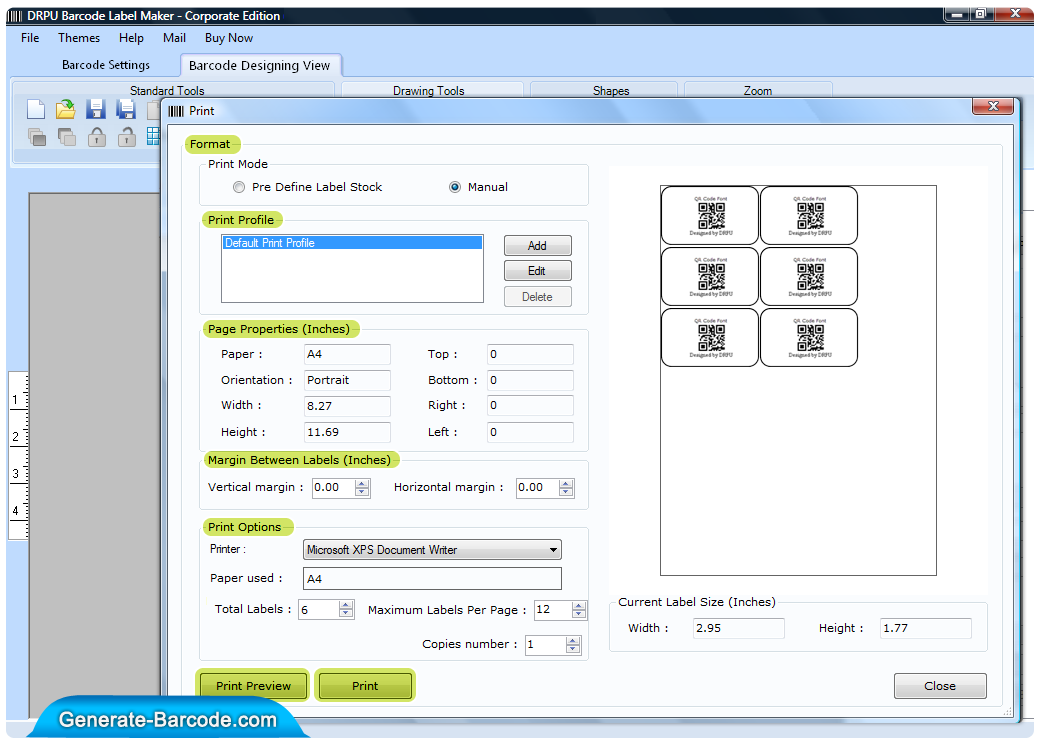Click the Edit print profile button
The height and width of the screenshot is (744, 1045).
tap(537, 271)
